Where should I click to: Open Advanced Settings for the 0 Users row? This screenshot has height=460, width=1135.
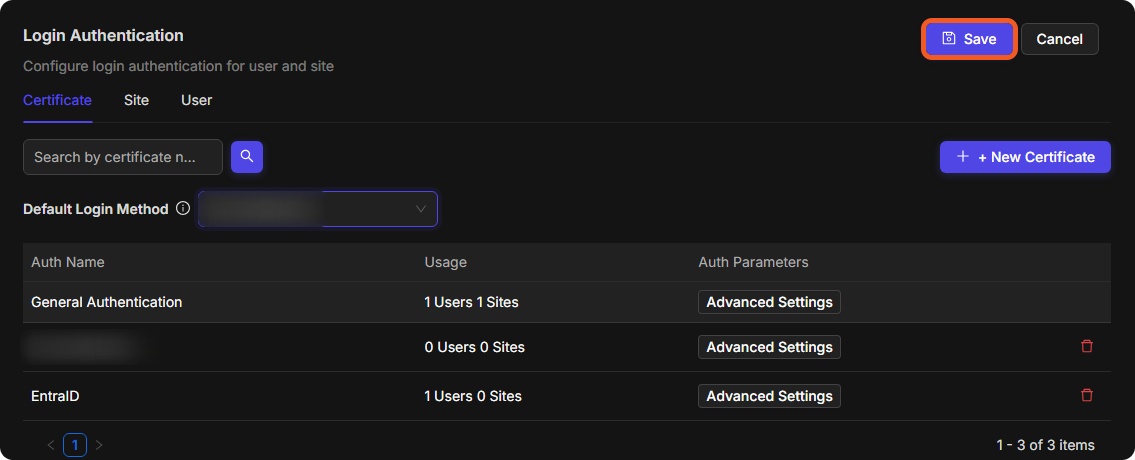pos(769,347)
